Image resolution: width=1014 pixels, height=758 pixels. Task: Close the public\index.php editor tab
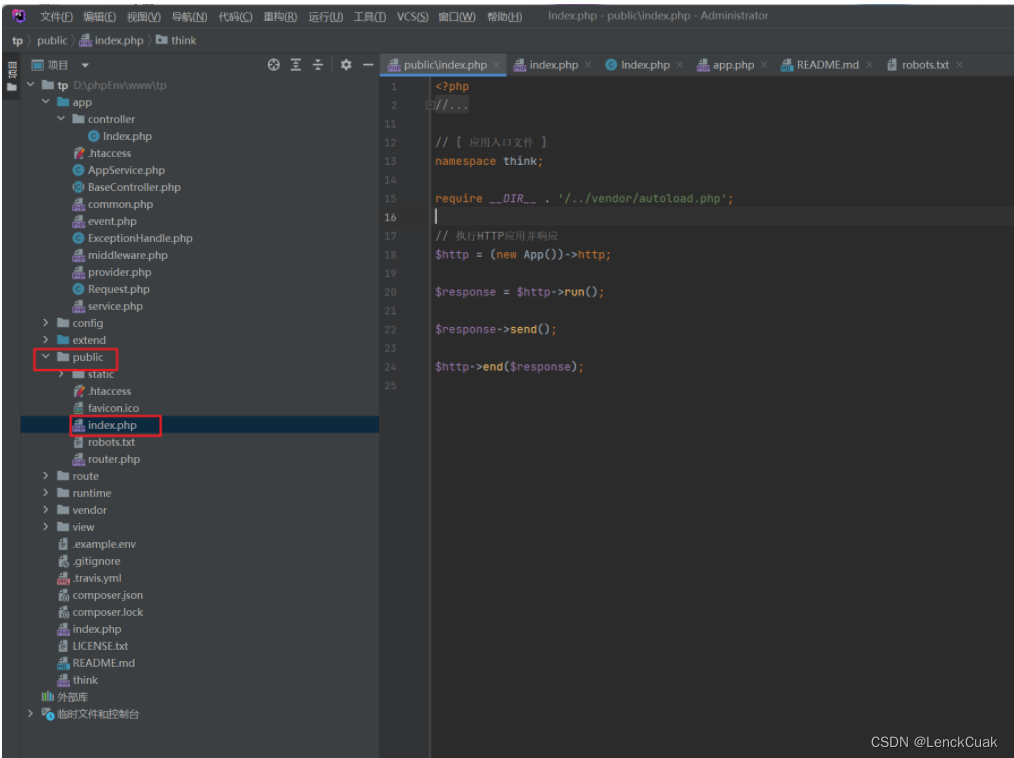click(x=496, y=65)
